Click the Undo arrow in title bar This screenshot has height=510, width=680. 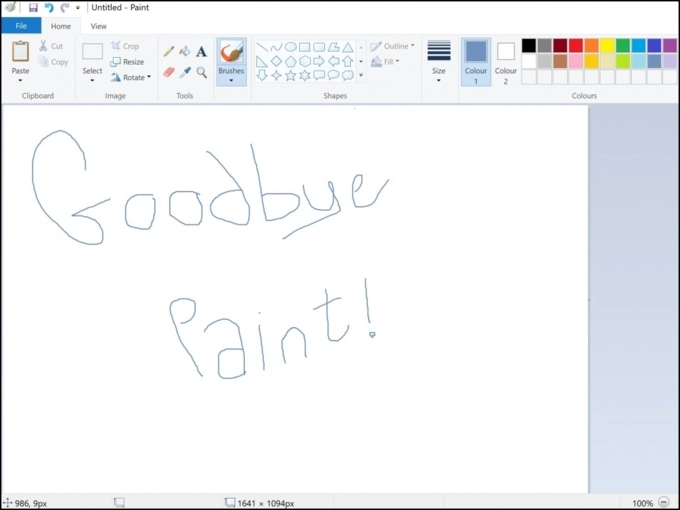49,7
